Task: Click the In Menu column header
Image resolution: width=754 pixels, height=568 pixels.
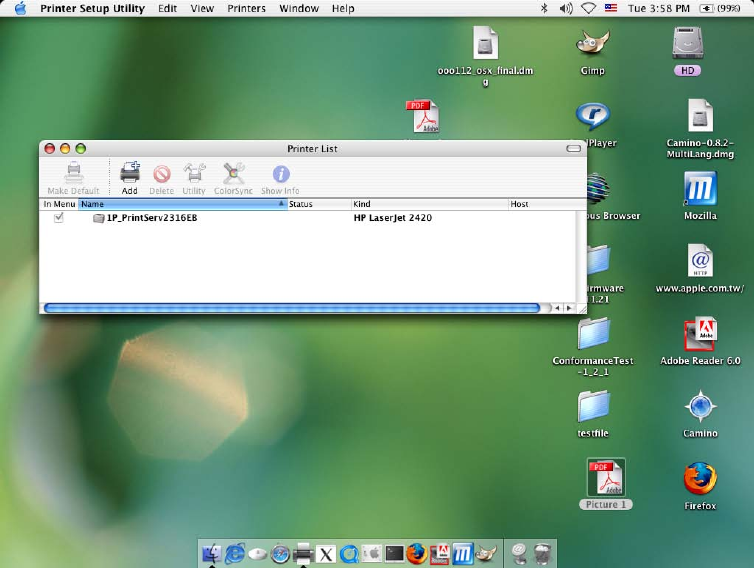Action: tap(59, 204)
